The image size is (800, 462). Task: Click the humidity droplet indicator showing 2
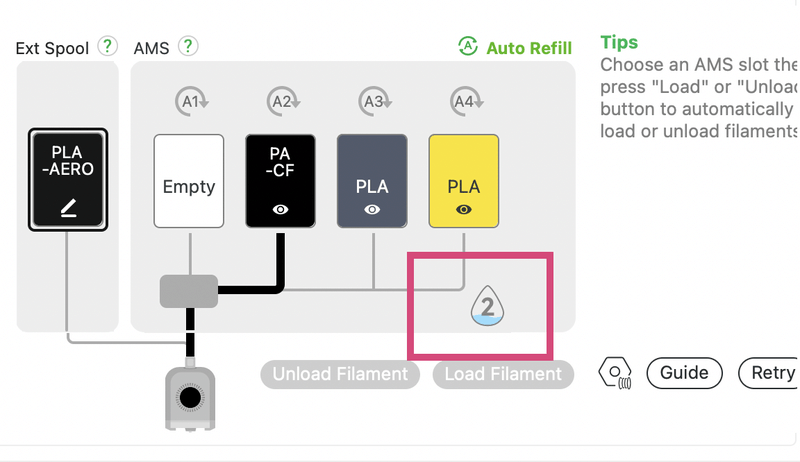487,306
